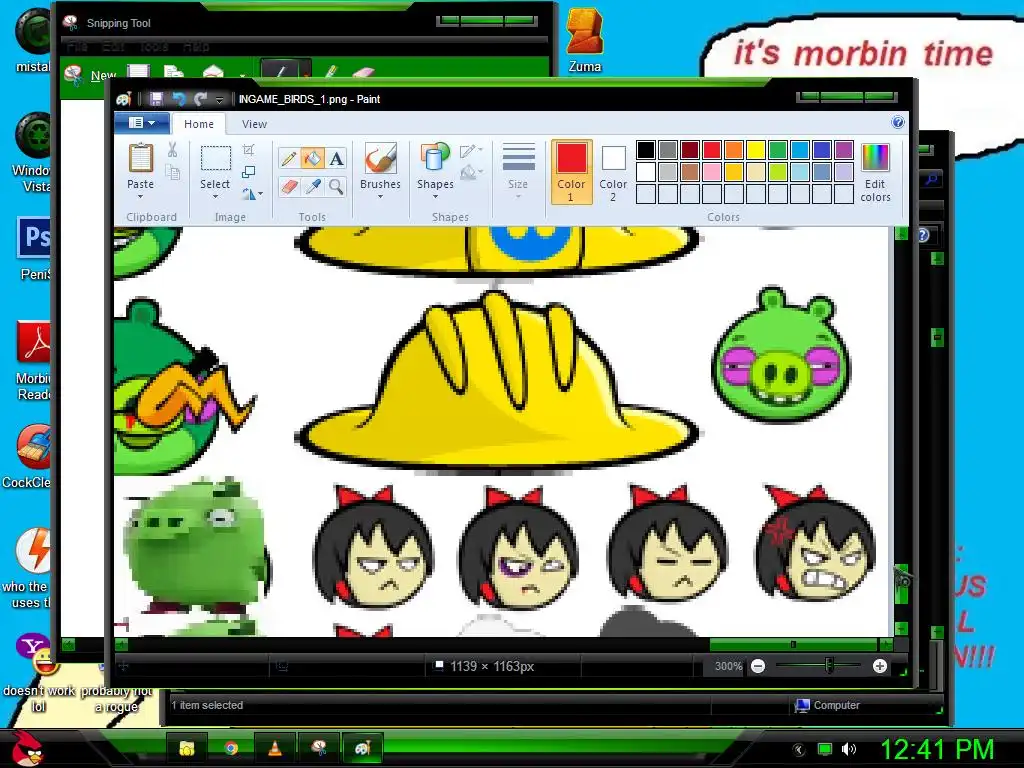
Task: Click the Cut scissors icon
Action: tap(172, 150)
